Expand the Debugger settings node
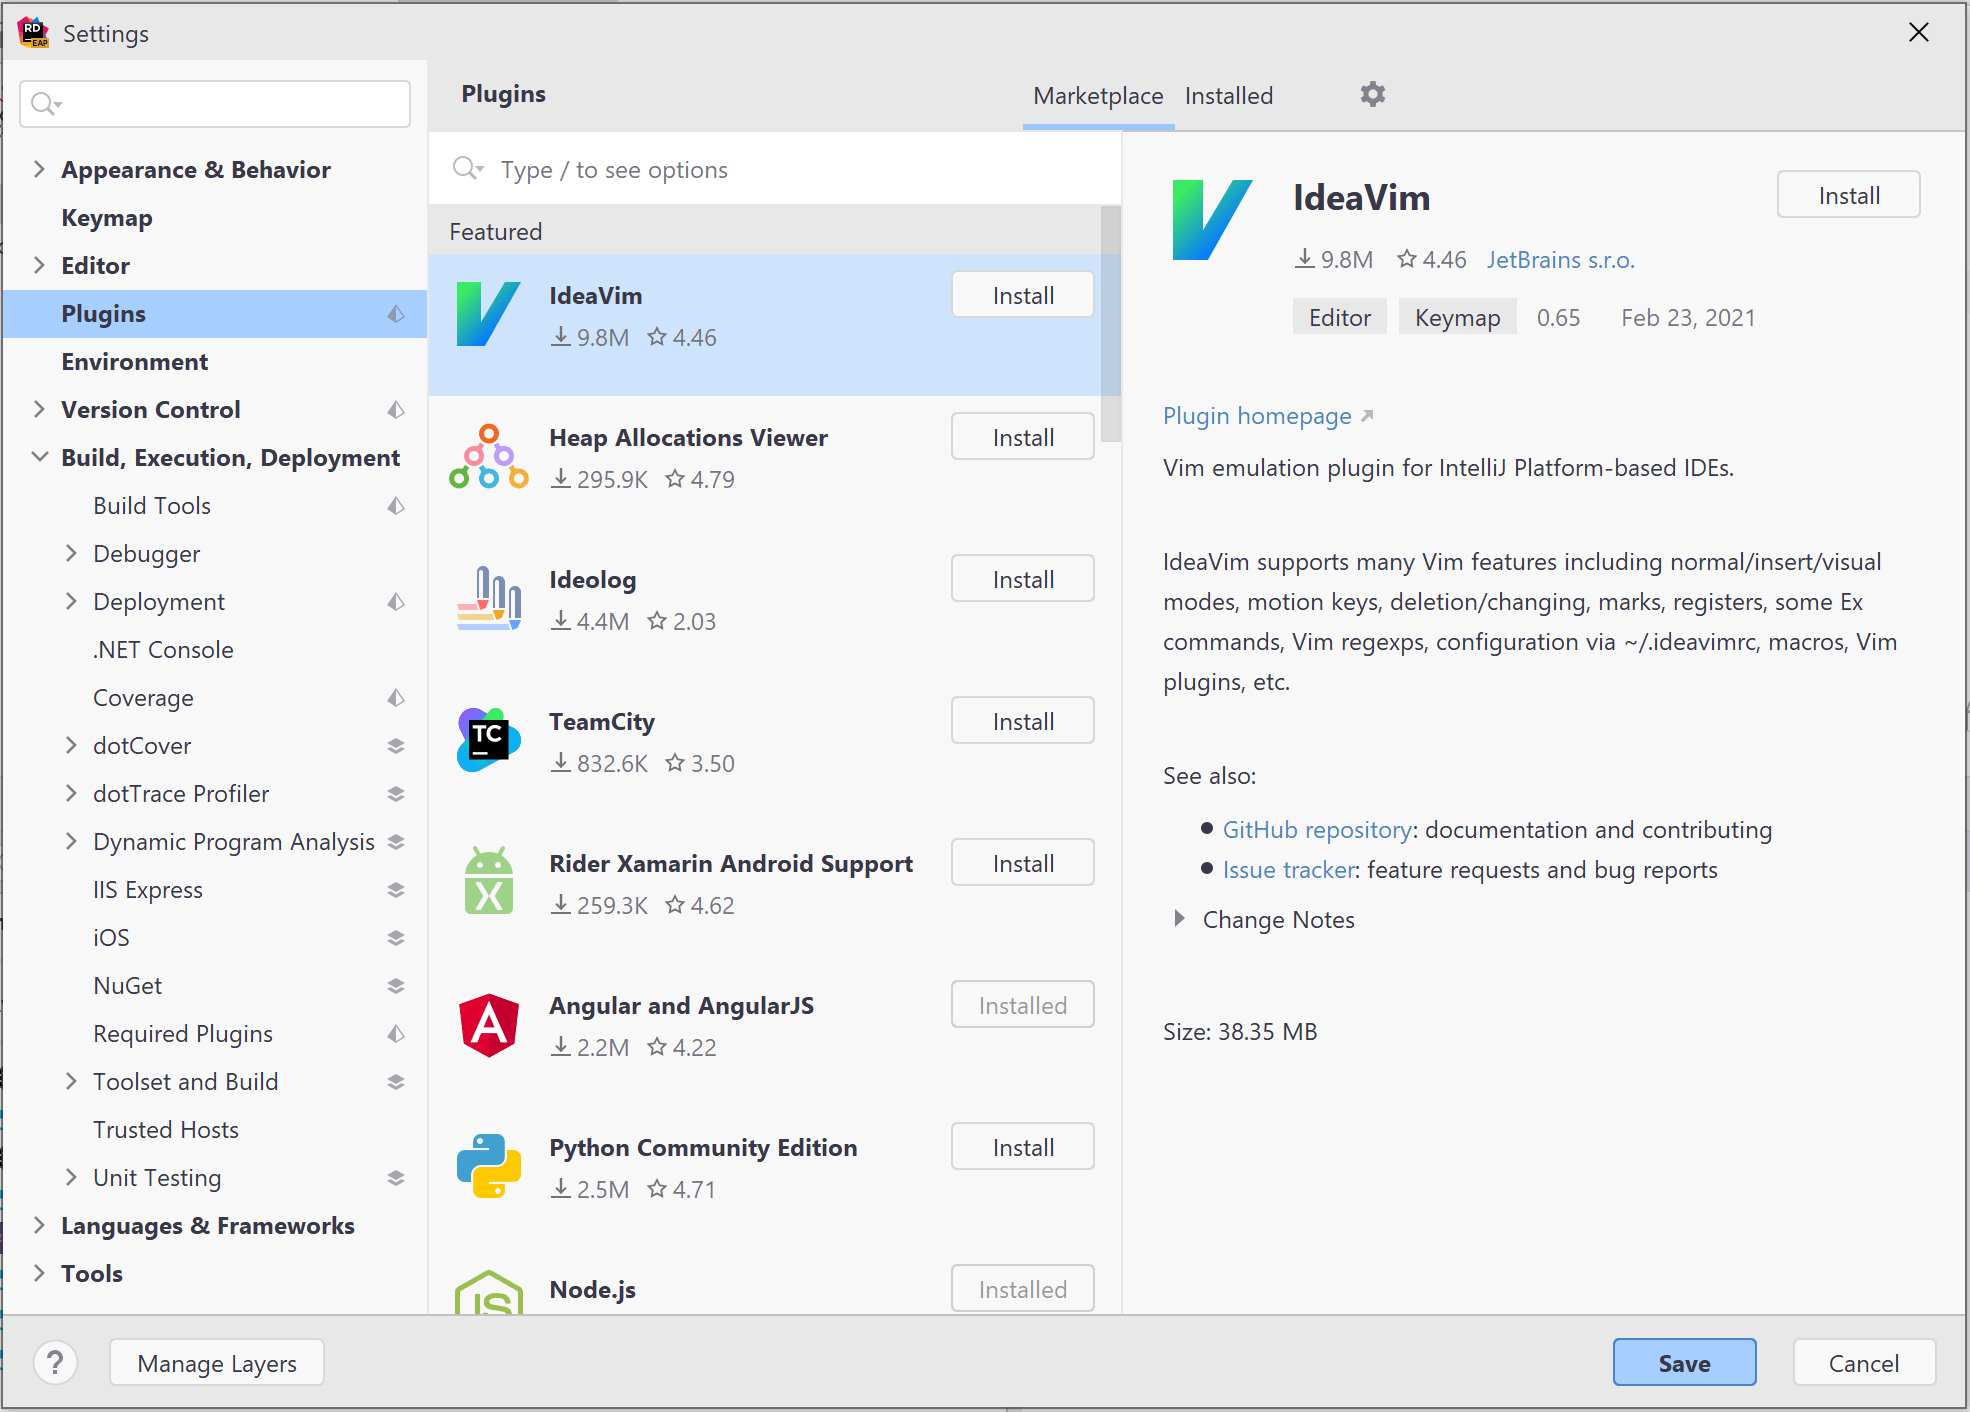Image resolution: width=1970 pixels, height=1412 pixels. [71, 553]
